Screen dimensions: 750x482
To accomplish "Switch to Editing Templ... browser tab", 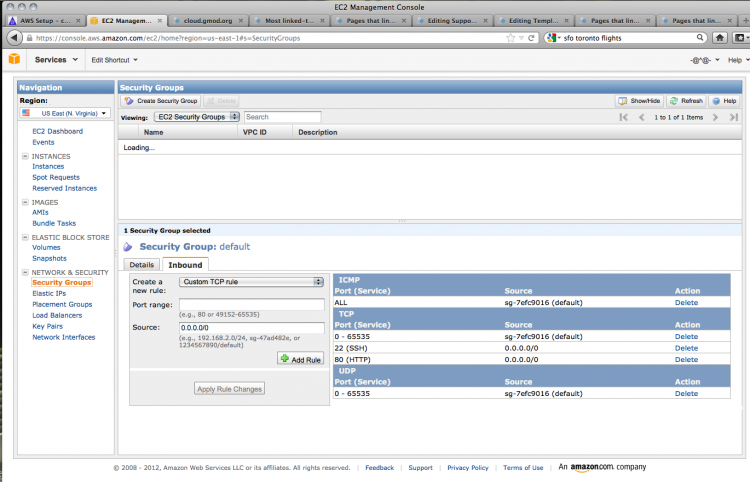I will tap(533, 21).
